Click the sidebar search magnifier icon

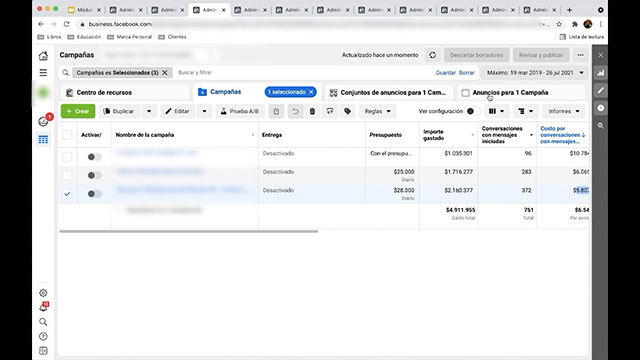[43, 322]
